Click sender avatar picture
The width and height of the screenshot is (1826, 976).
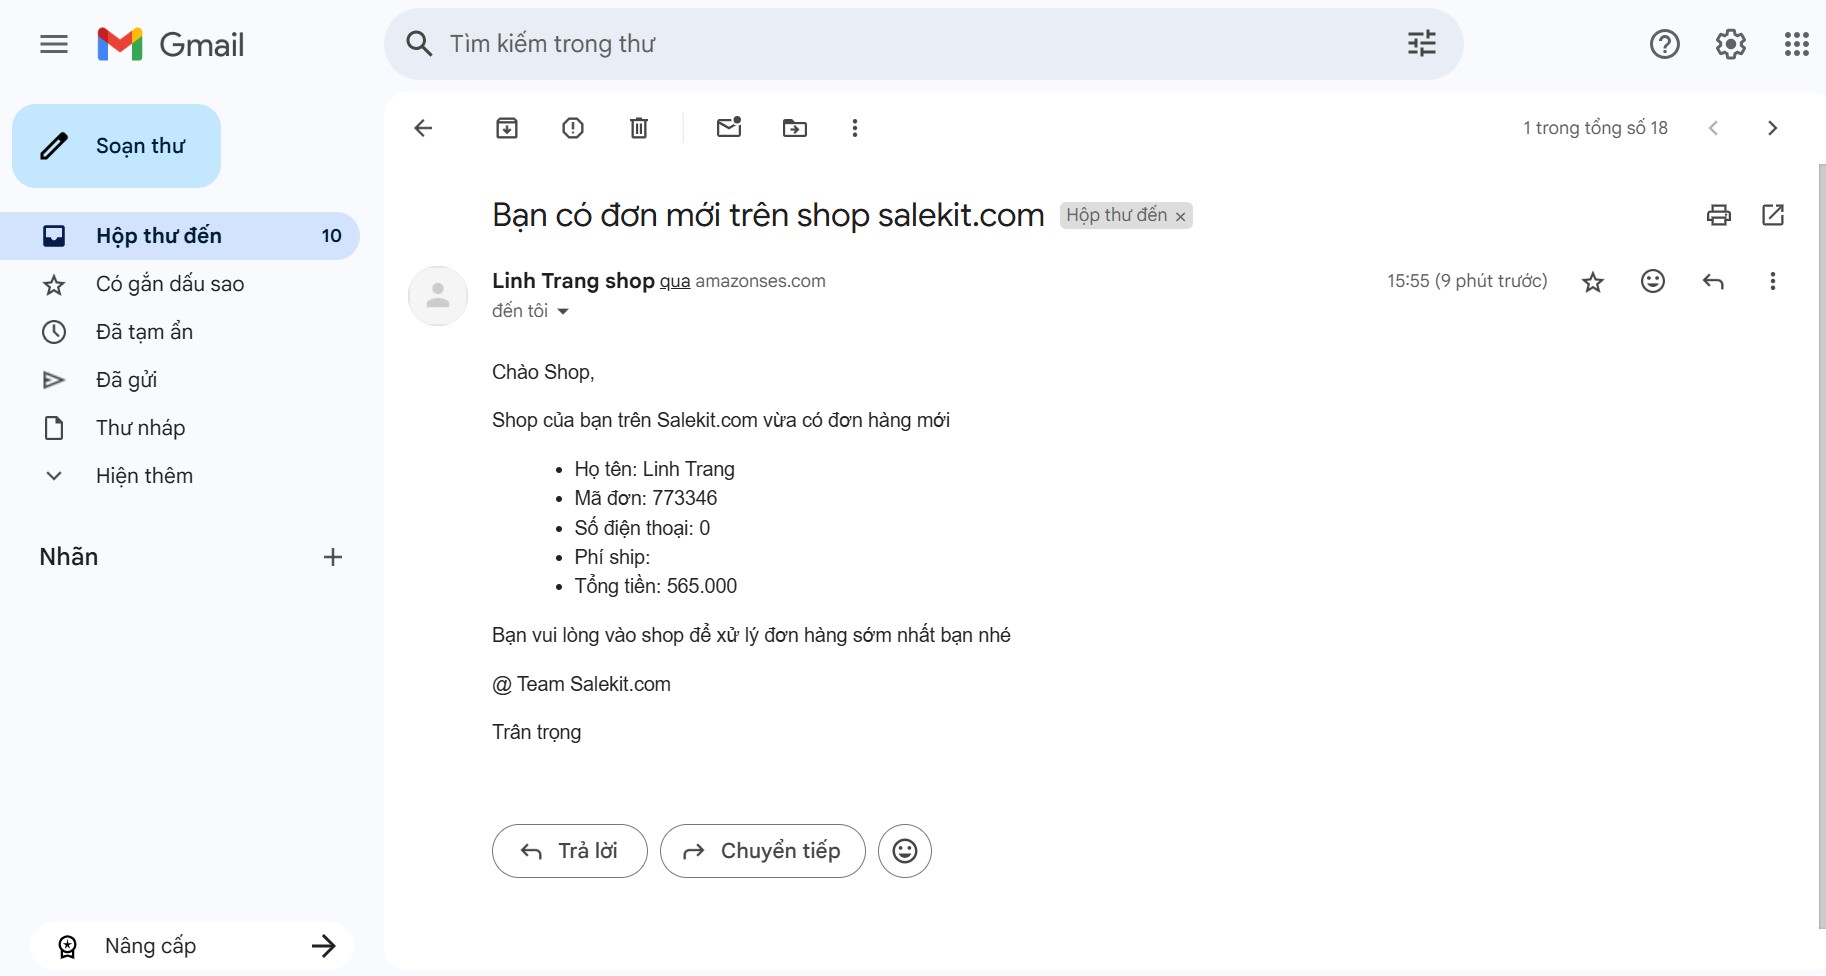point(438,296)
